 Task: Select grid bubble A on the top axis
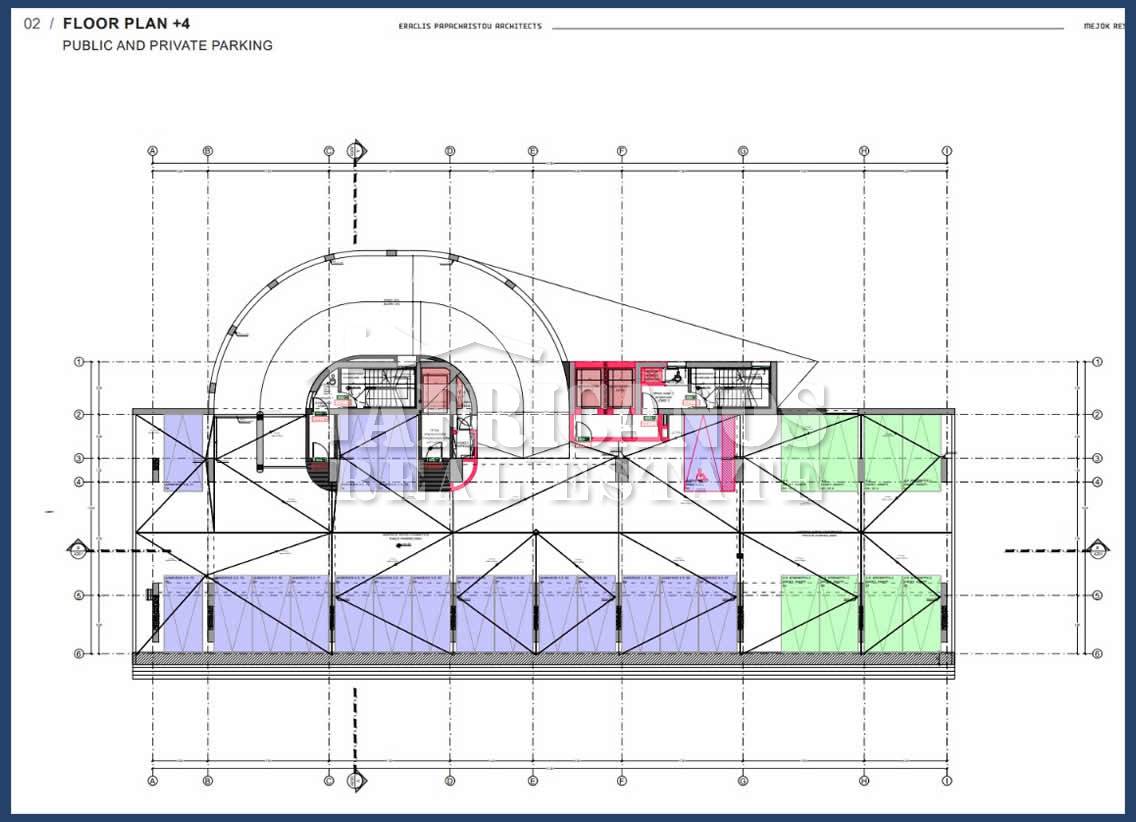[153, 151]
